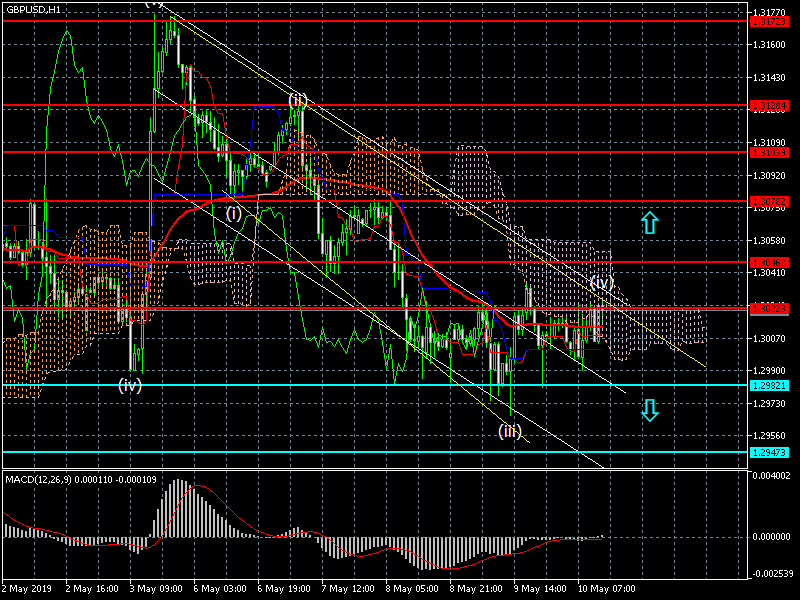This screenshot has width=800, height=600.
Task: Click the 3 May 09:00 time label
Action: point(156,589)
